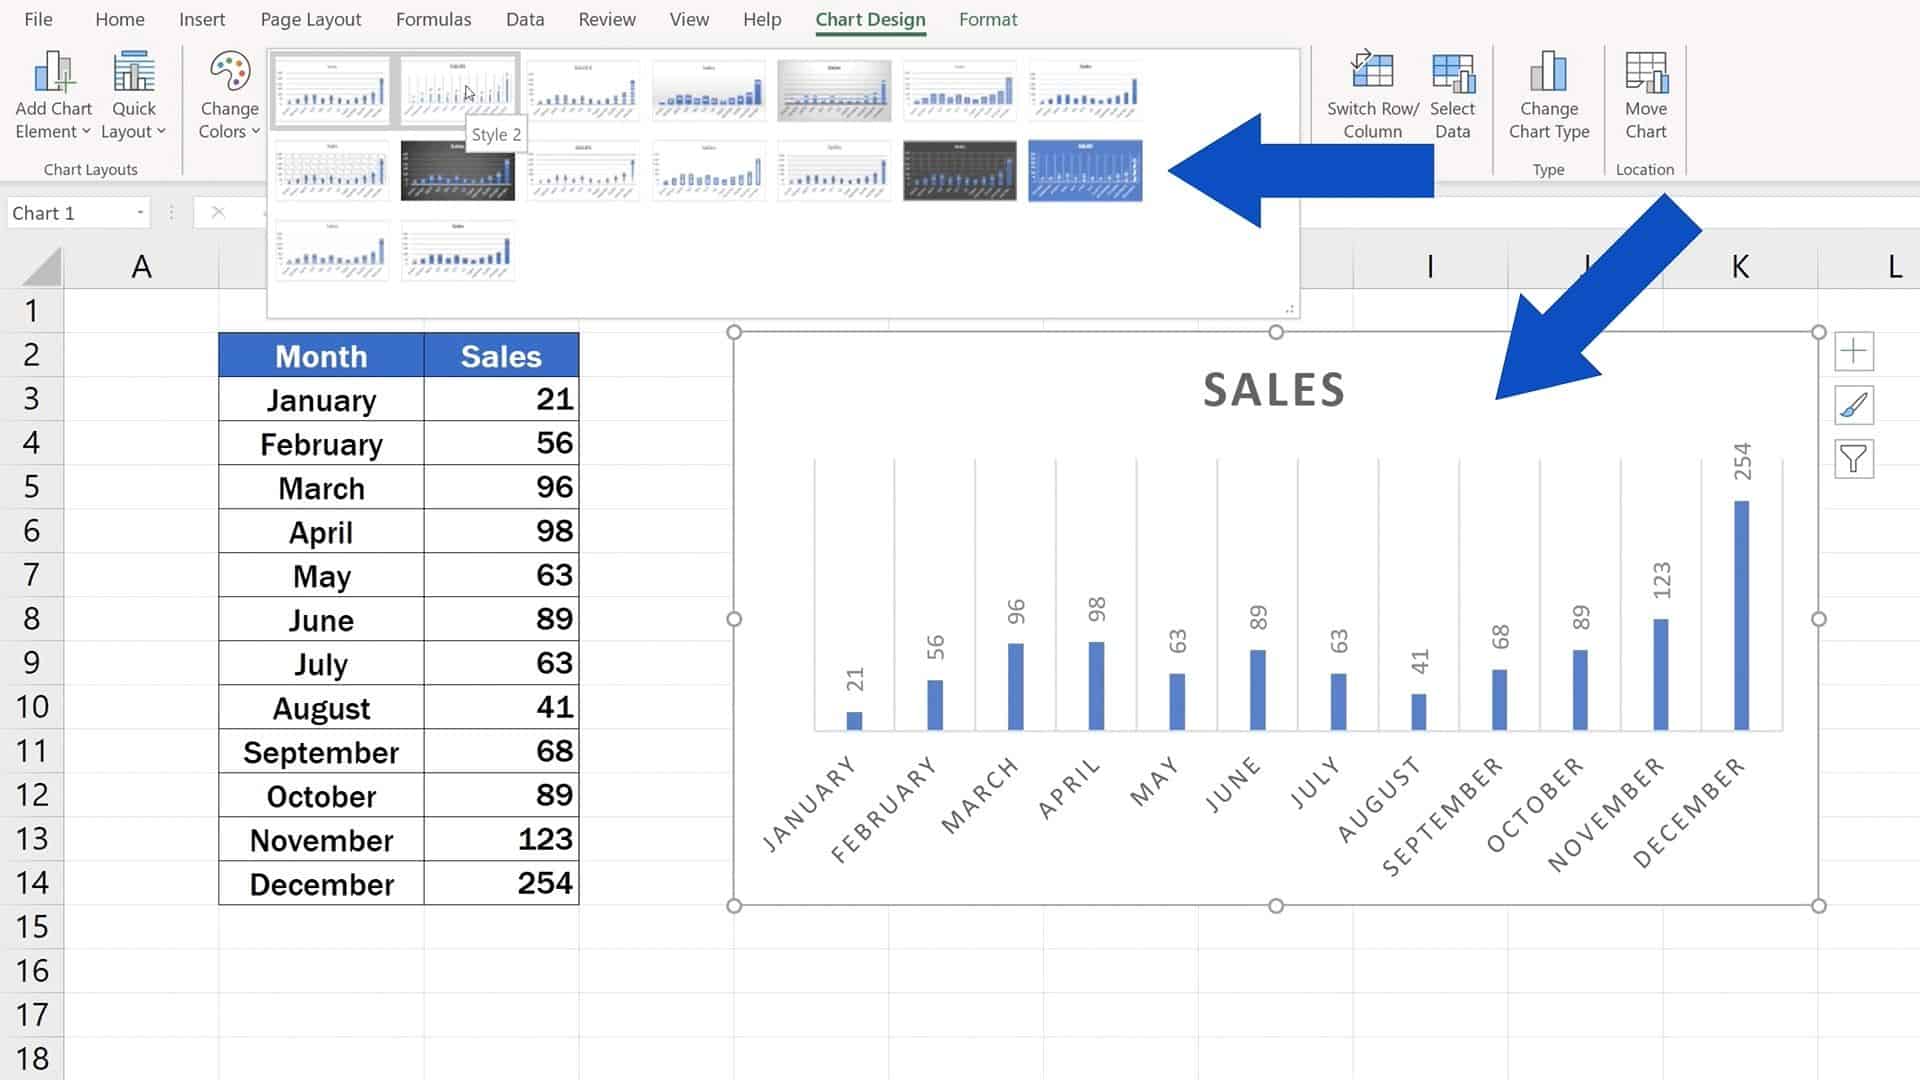Image resolution: width=1920 pixels, height=1080 pixels.
Task: Apply the Style 2 chart thumbnail
Action: tap(458, 89)
